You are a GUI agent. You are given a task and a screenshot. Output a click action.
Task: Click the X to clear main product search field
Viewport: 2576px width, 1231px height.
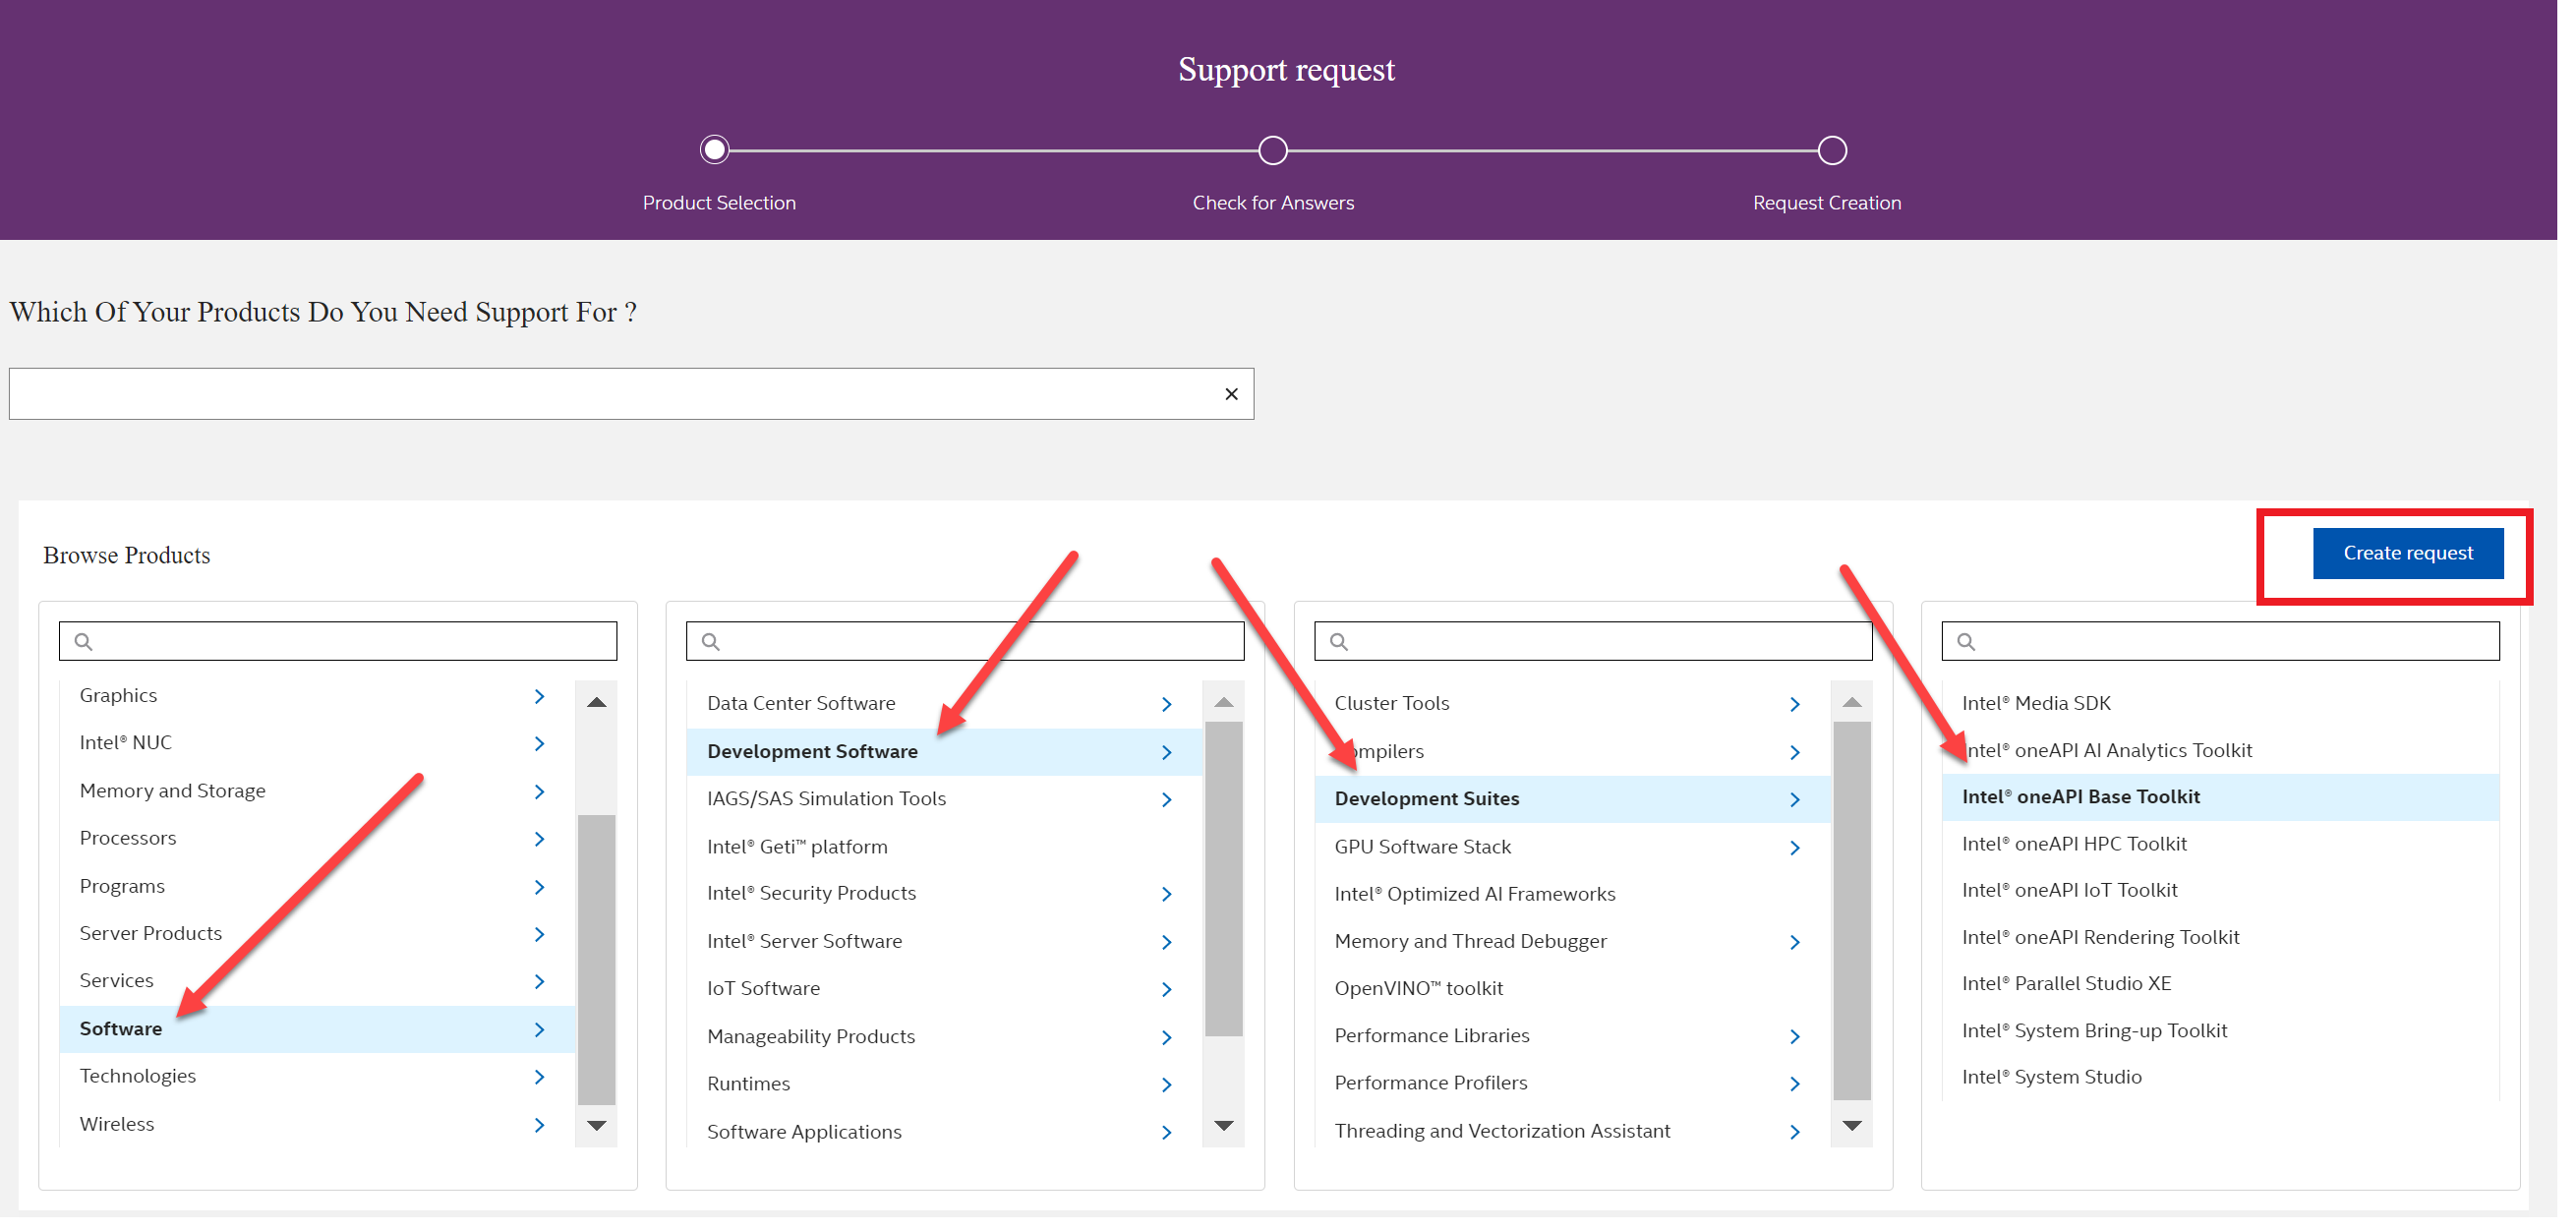[1230, 393]
